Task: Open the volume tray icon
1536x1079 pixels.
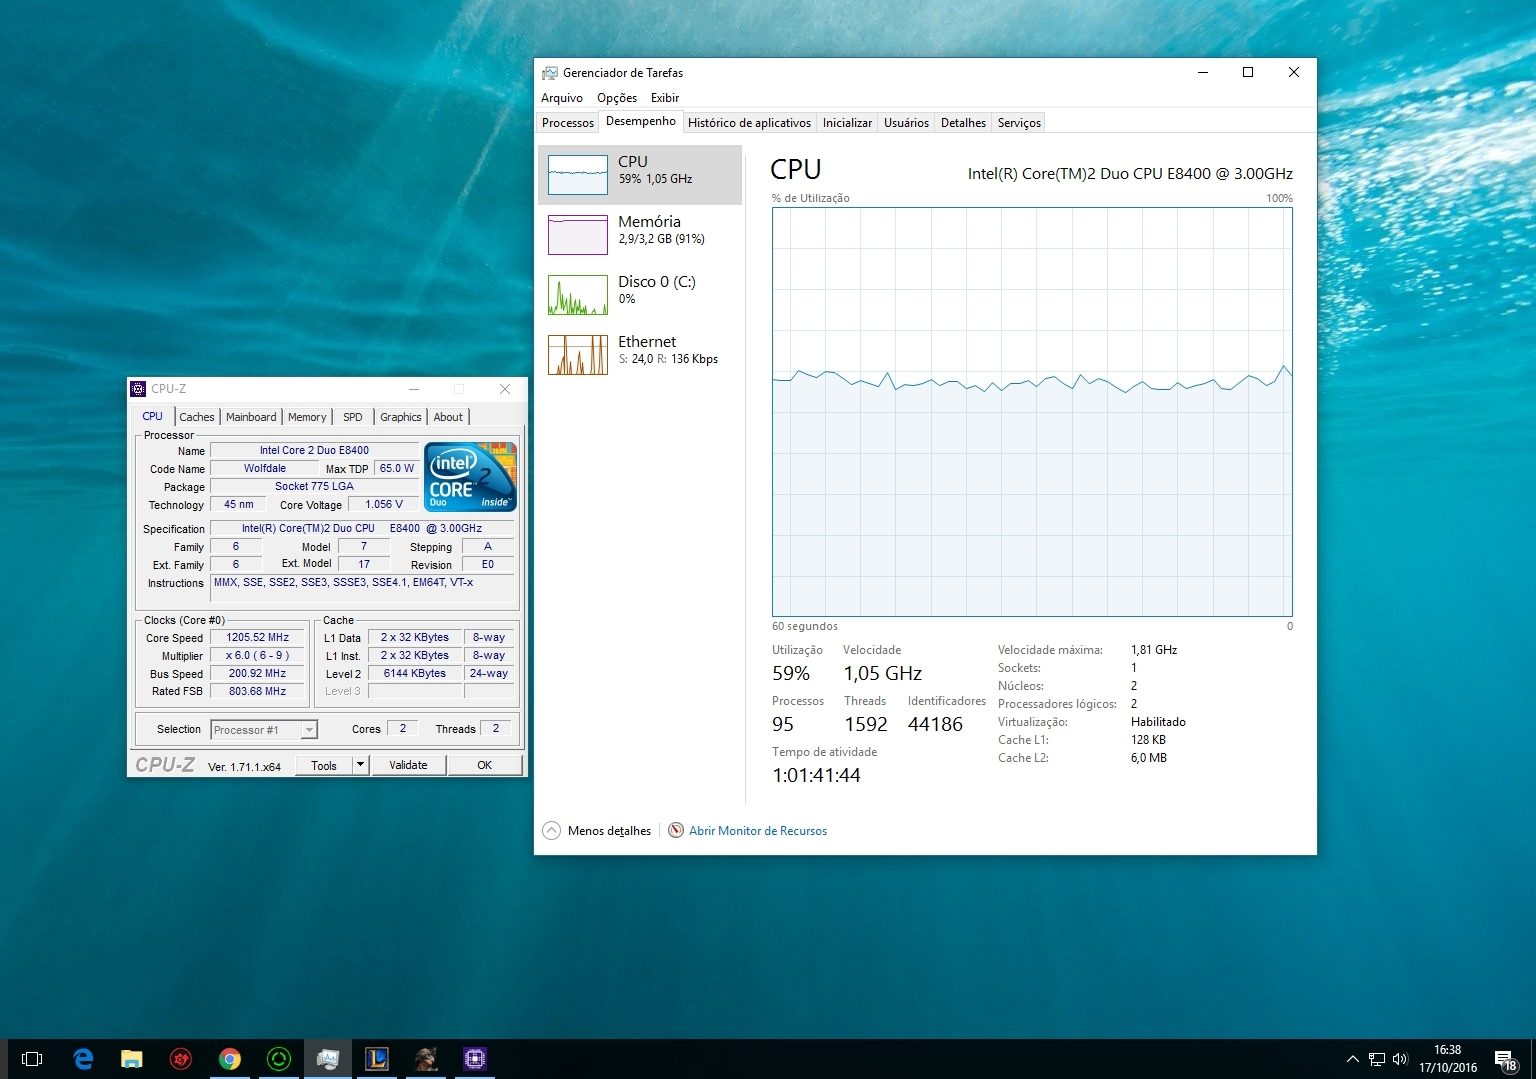Action: click(x=1400, y=1059)
